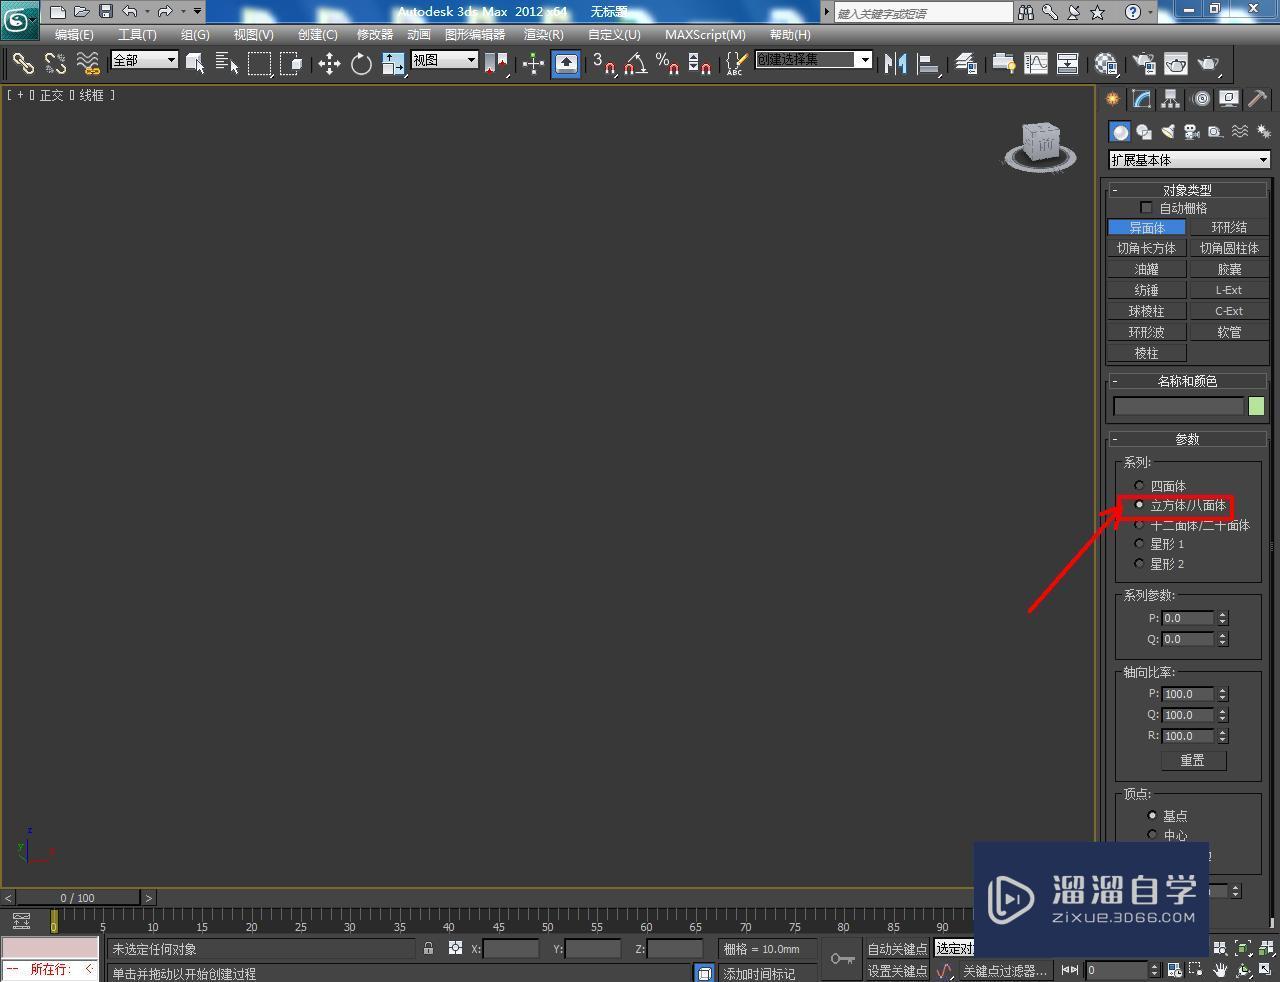Click Use Pivot Point Center icon
Image resolution: width=1280 pixels, height=982 pixels.
(497, 63)
